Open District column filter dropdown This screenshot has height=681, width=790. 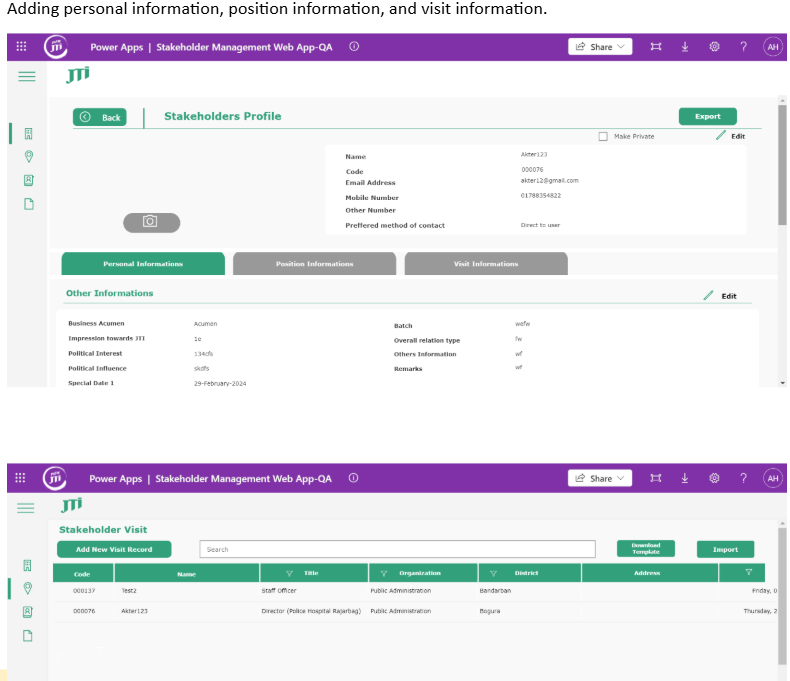[493, 573]
